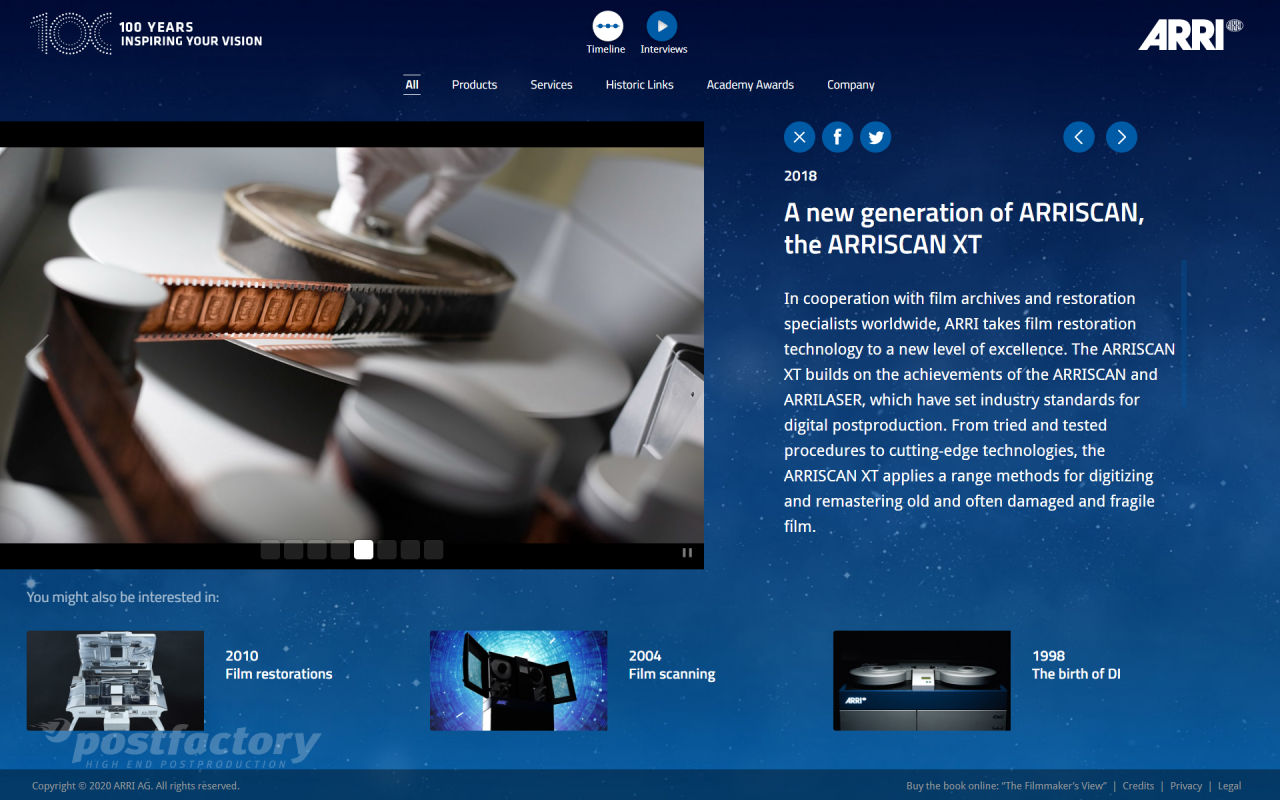Screen dimensions: 1280x800
Task: Select the active fifth slideshow dot
Action: pyautogui.click(x=363, y=550)
